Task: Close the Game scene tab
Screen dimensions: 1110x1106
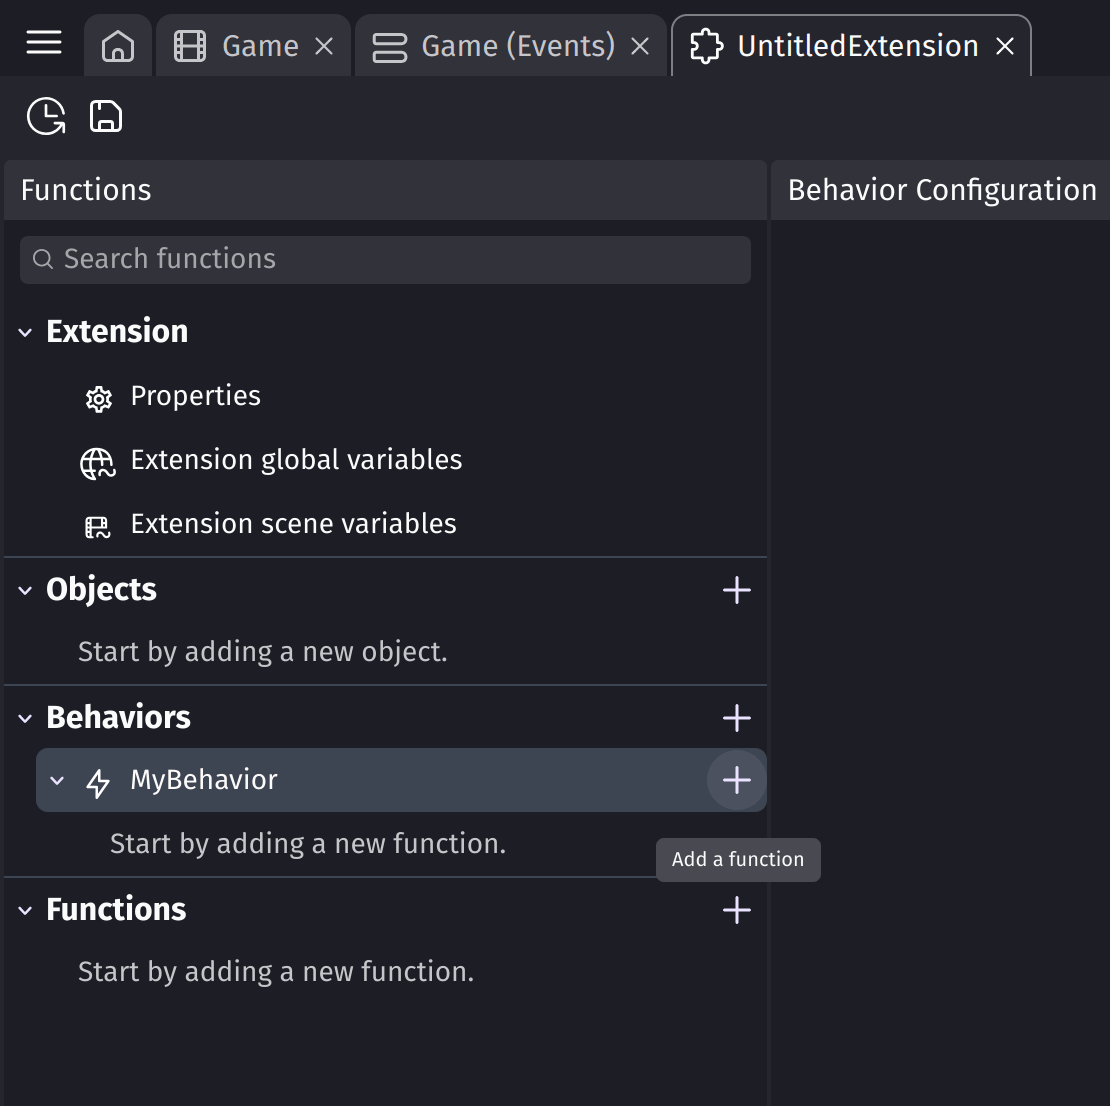Action: pos(324,47)
